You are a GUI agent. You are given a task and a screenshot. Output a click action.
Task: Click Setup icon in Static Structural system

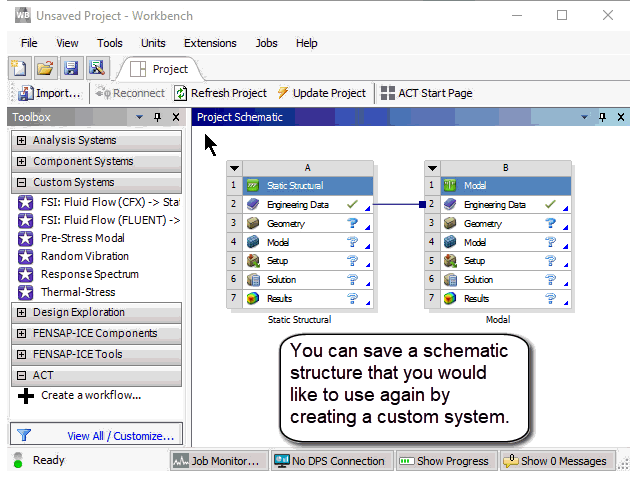coord(253,260)
